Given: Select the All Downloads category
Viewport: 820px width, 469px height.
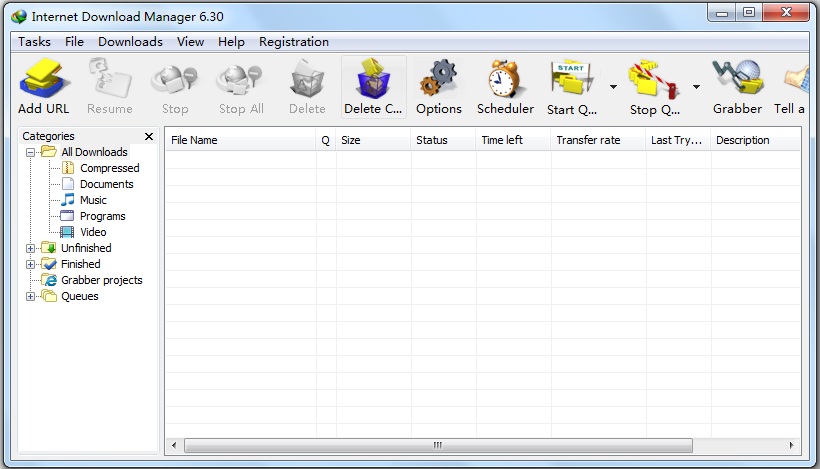Looking at the screenshot, I should 94,152.
